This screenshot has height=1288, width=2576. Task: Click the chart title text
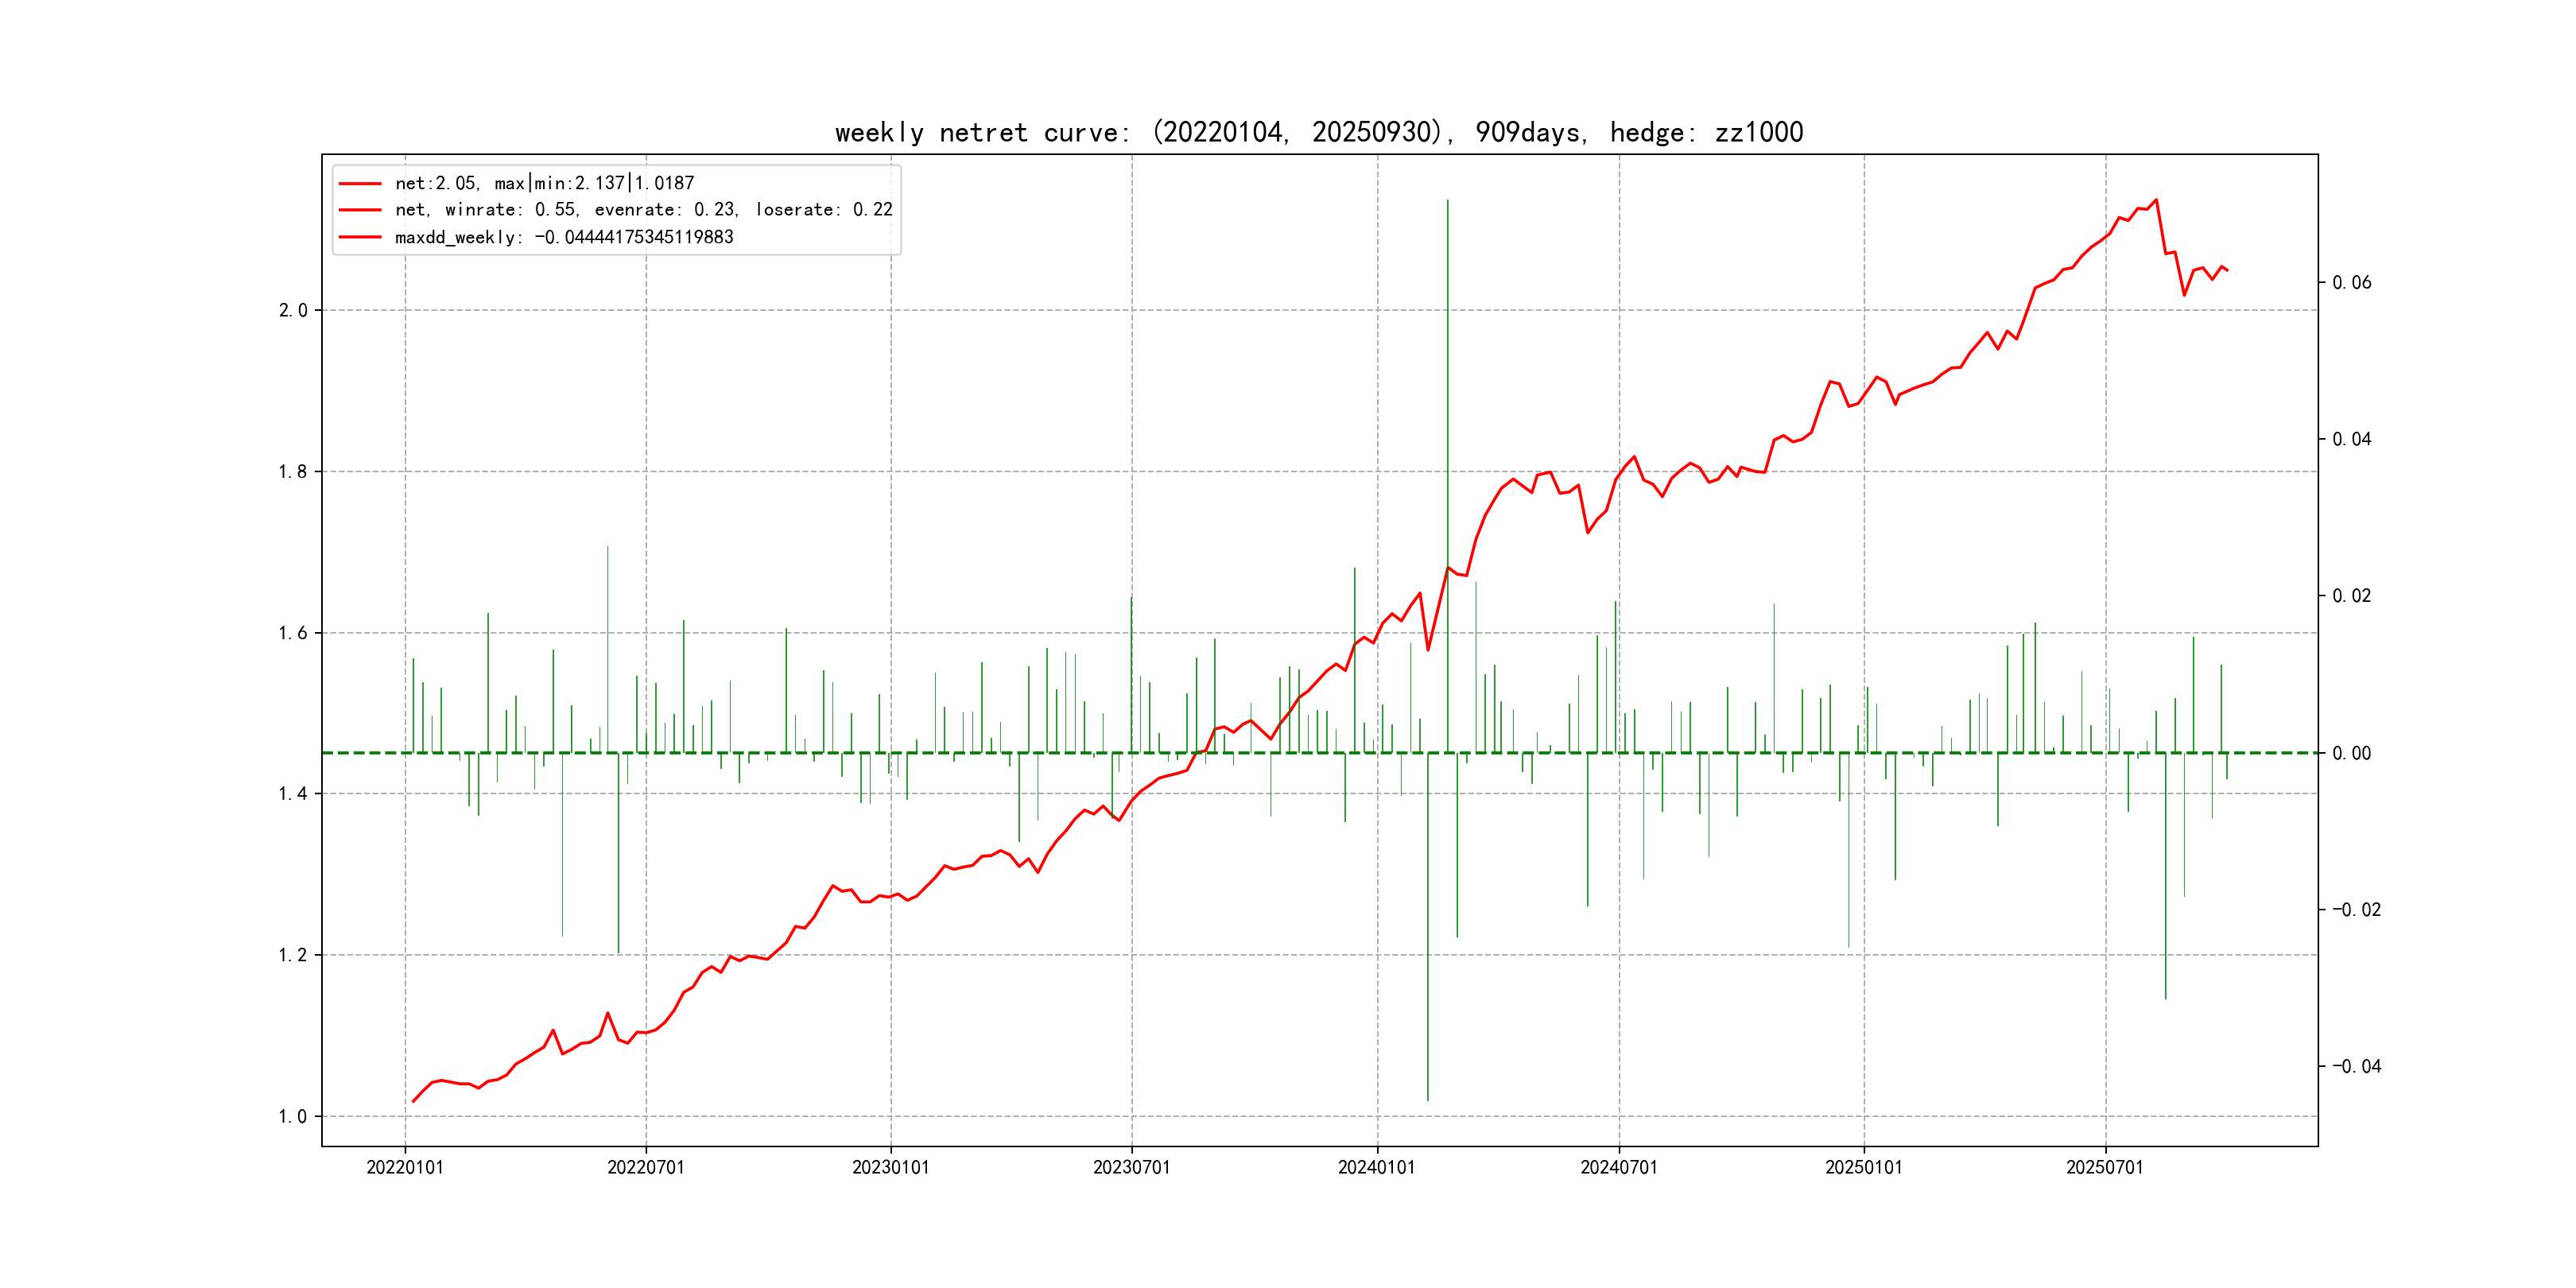[x=1318, y=132]
